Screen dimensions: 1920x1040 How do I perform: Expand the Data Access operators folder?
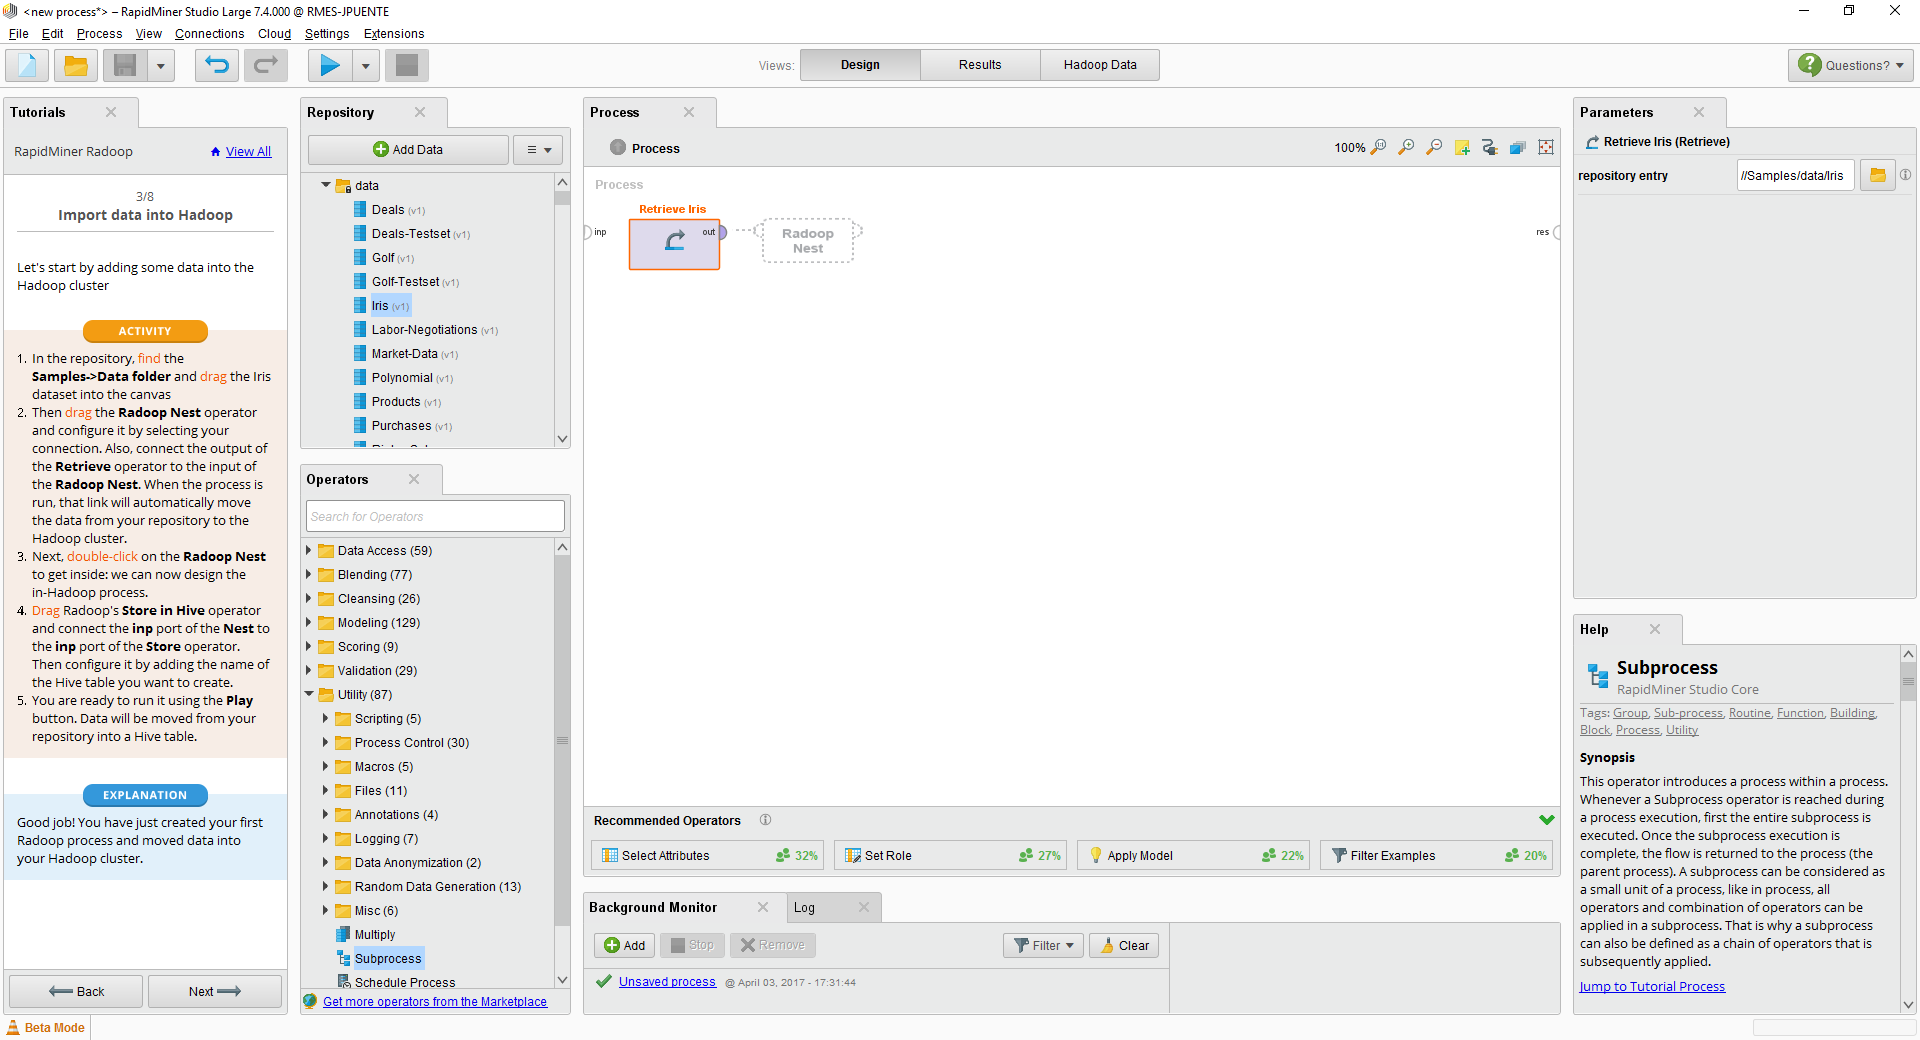click(x=309, y=551)
